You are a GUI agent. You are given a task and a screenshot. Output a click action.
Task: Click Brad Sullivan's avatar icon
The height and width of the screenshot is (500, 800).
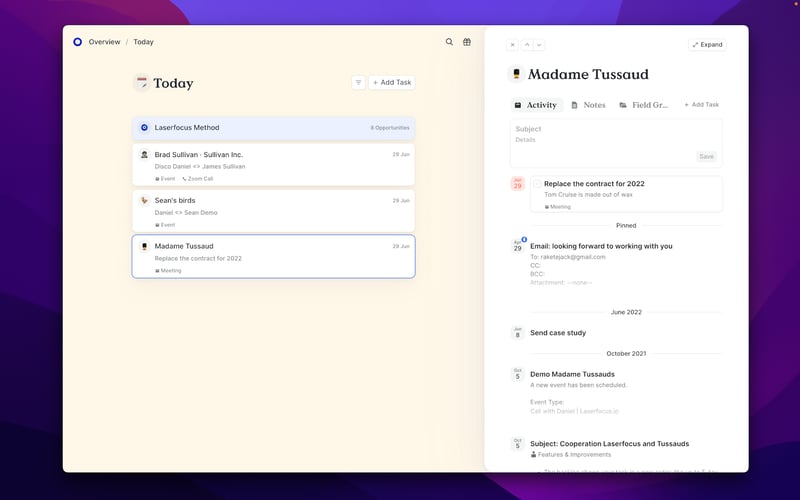tap(144, 154)
